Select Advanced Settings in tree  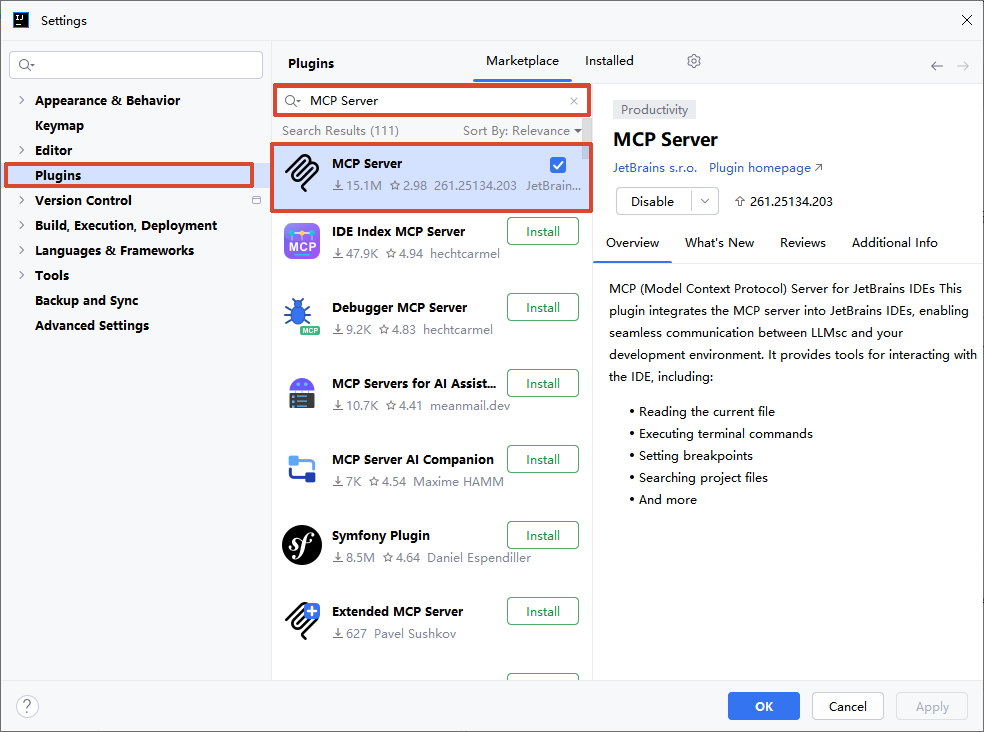tap(92, 325)
